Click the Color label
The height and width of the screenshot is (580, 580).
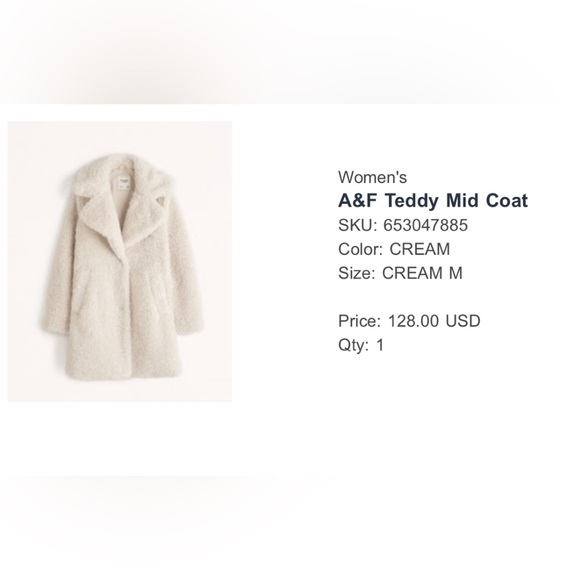[x=361, y=249]
